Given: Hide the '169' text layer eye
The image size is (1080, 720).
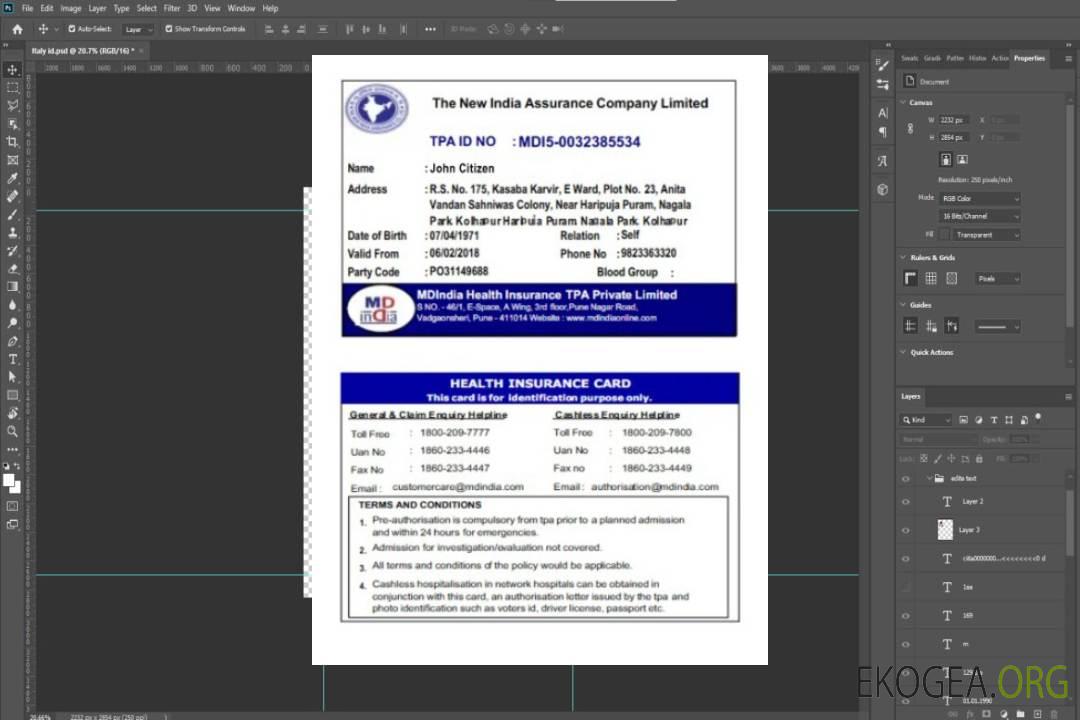Looking at the screenshot, I should 906,616.
